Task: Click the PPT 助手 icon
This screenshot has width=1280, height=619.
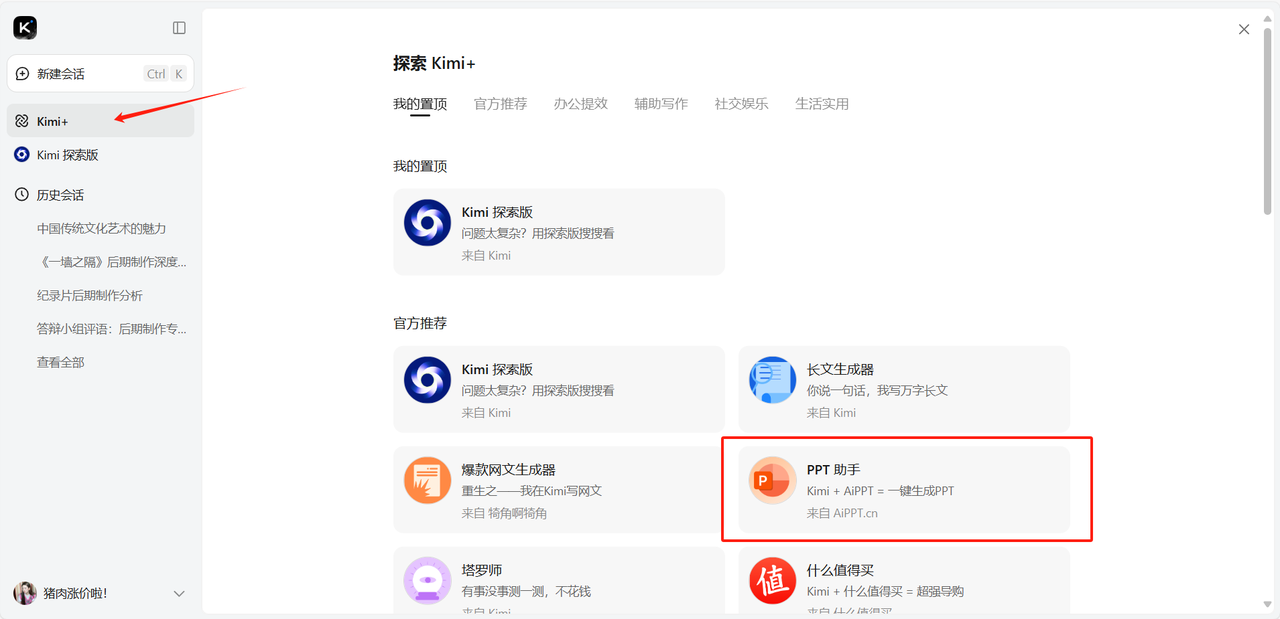Action: coord(772,481)
